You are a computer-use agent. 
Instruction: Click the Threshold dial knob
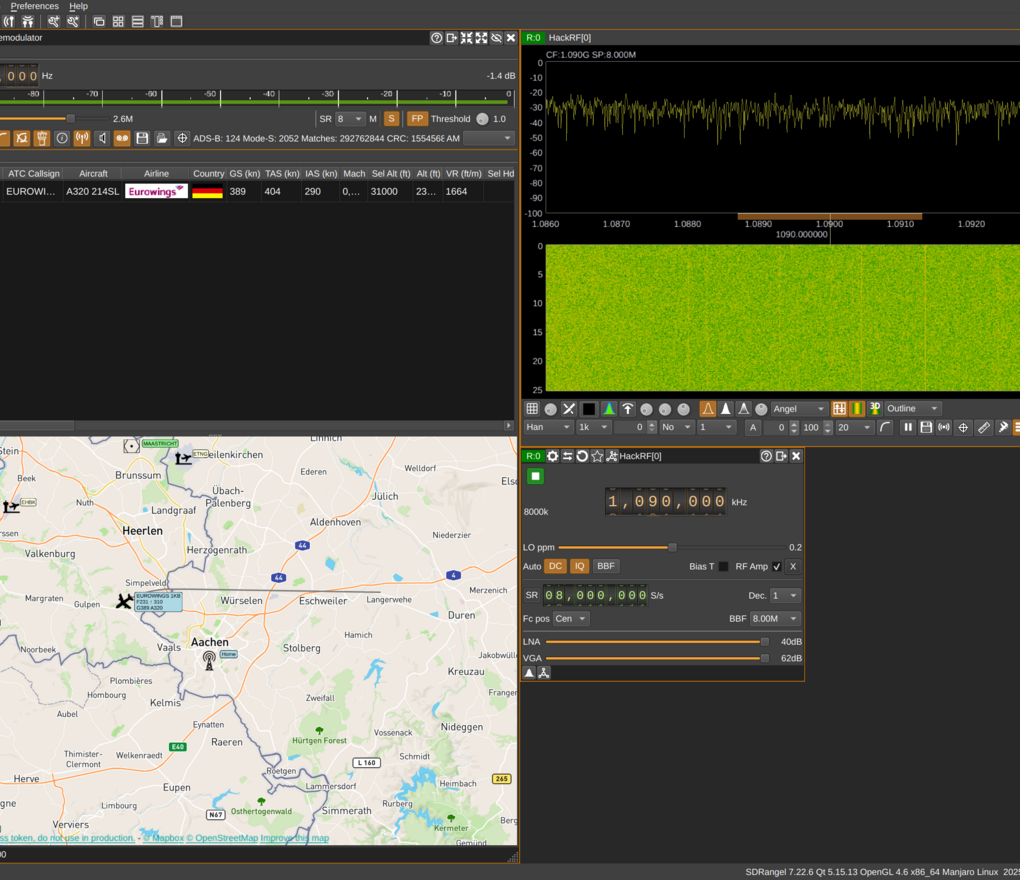[x=482, y=119]
